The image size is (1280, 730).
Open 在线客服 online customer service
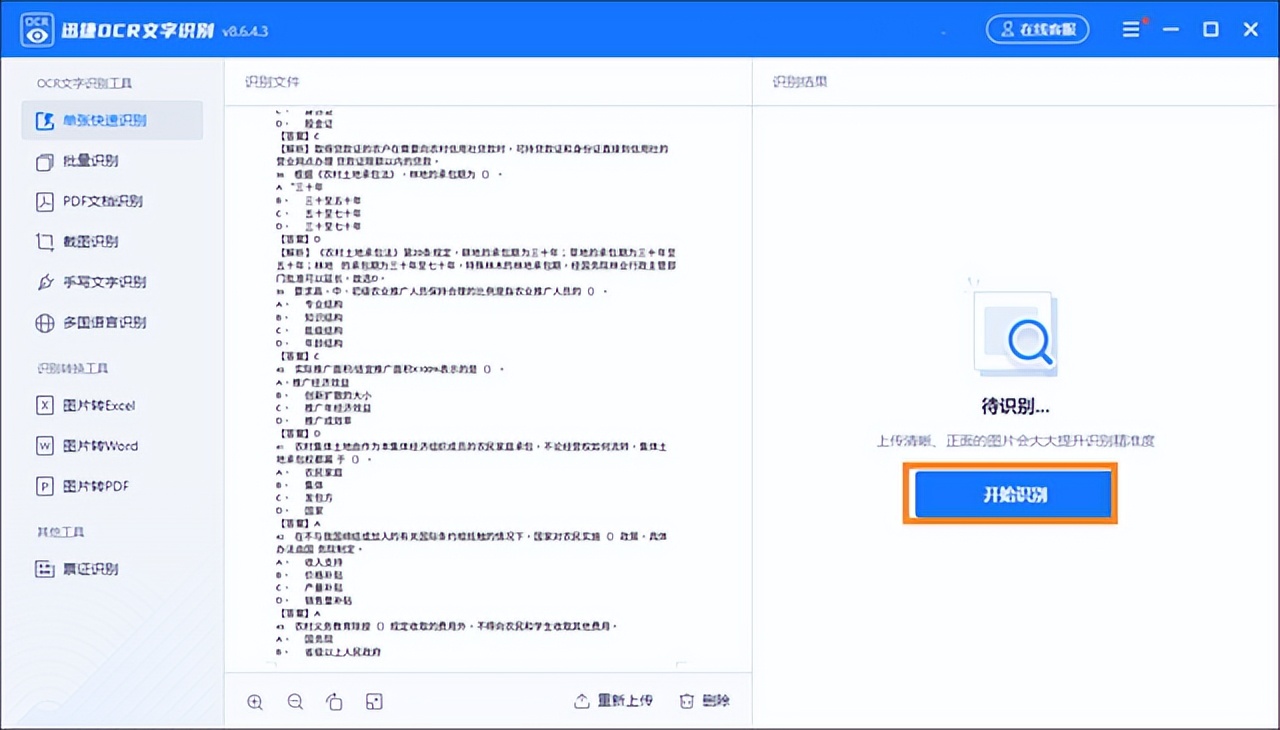(1037, 29)
